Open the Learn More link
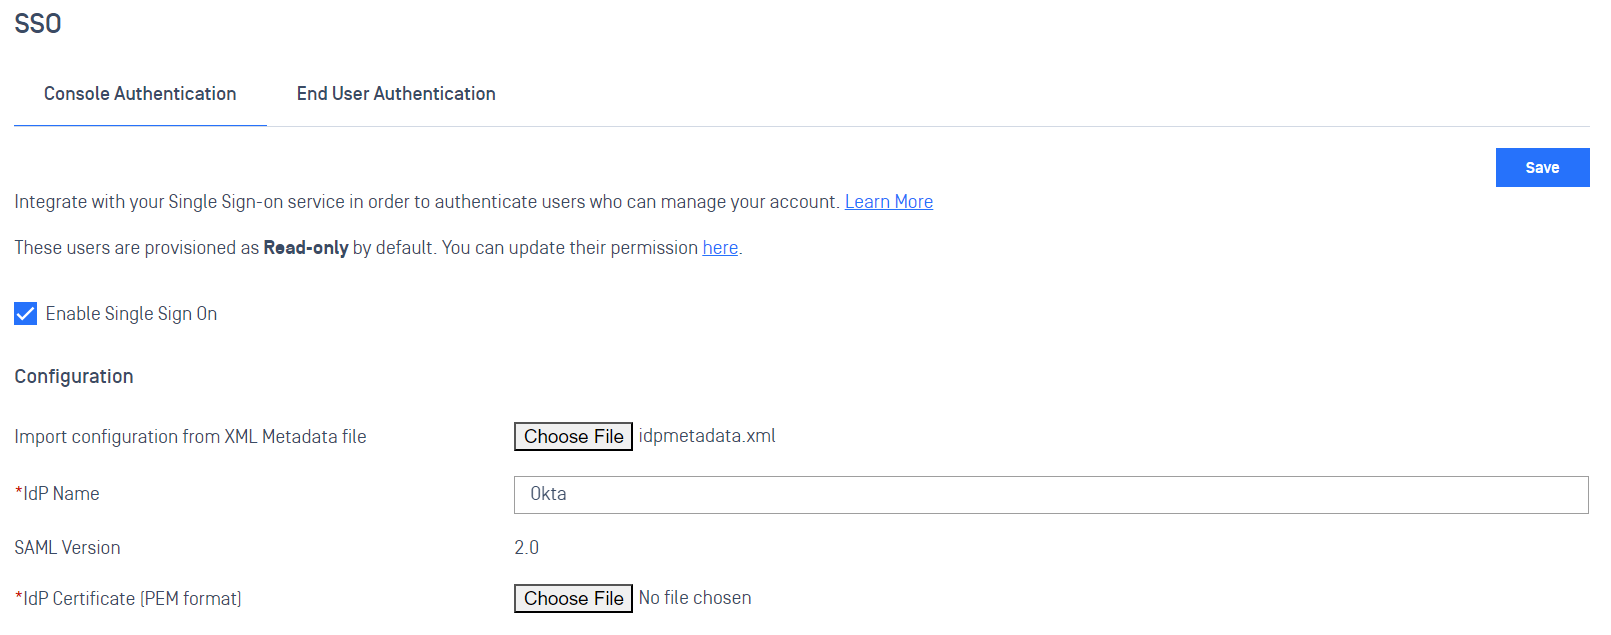The image size is (1611, 635). tap(889, 202)
